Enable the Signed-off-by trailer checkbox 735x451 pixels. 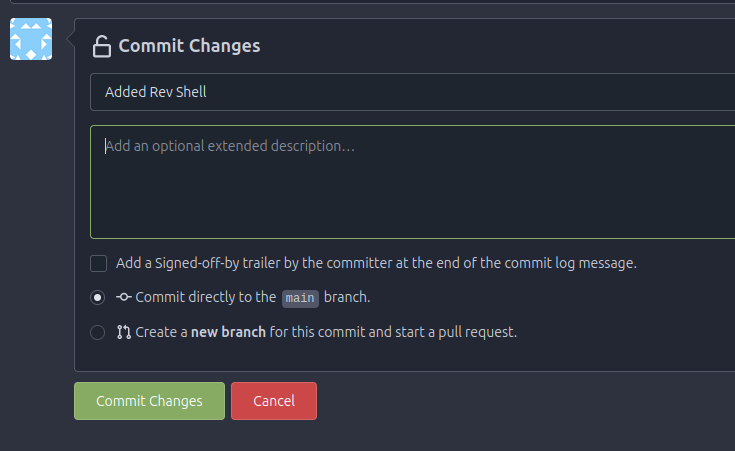point(98,264)
